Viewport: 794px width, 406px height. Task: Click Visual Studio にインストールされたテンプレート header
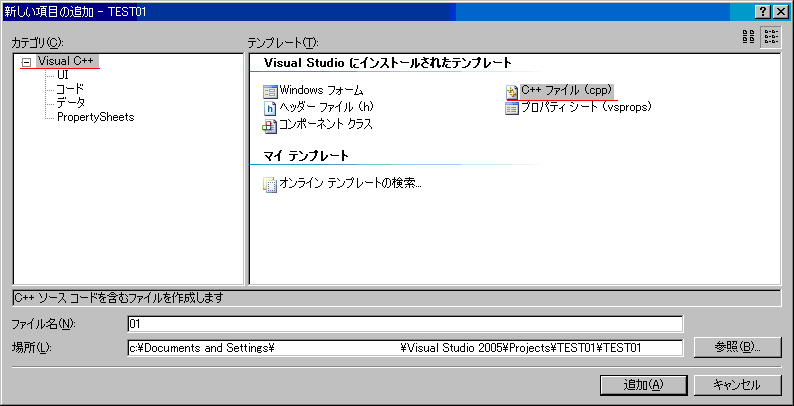point(387,63)
